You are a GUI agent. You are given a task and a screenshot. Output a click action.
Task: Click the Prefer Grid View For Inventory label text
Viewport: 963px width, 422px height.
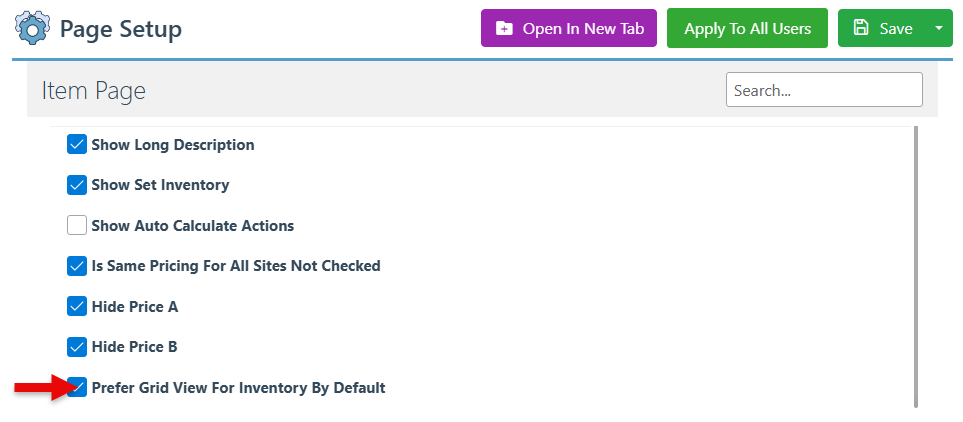pyautogui.click(x=238, y=388)
